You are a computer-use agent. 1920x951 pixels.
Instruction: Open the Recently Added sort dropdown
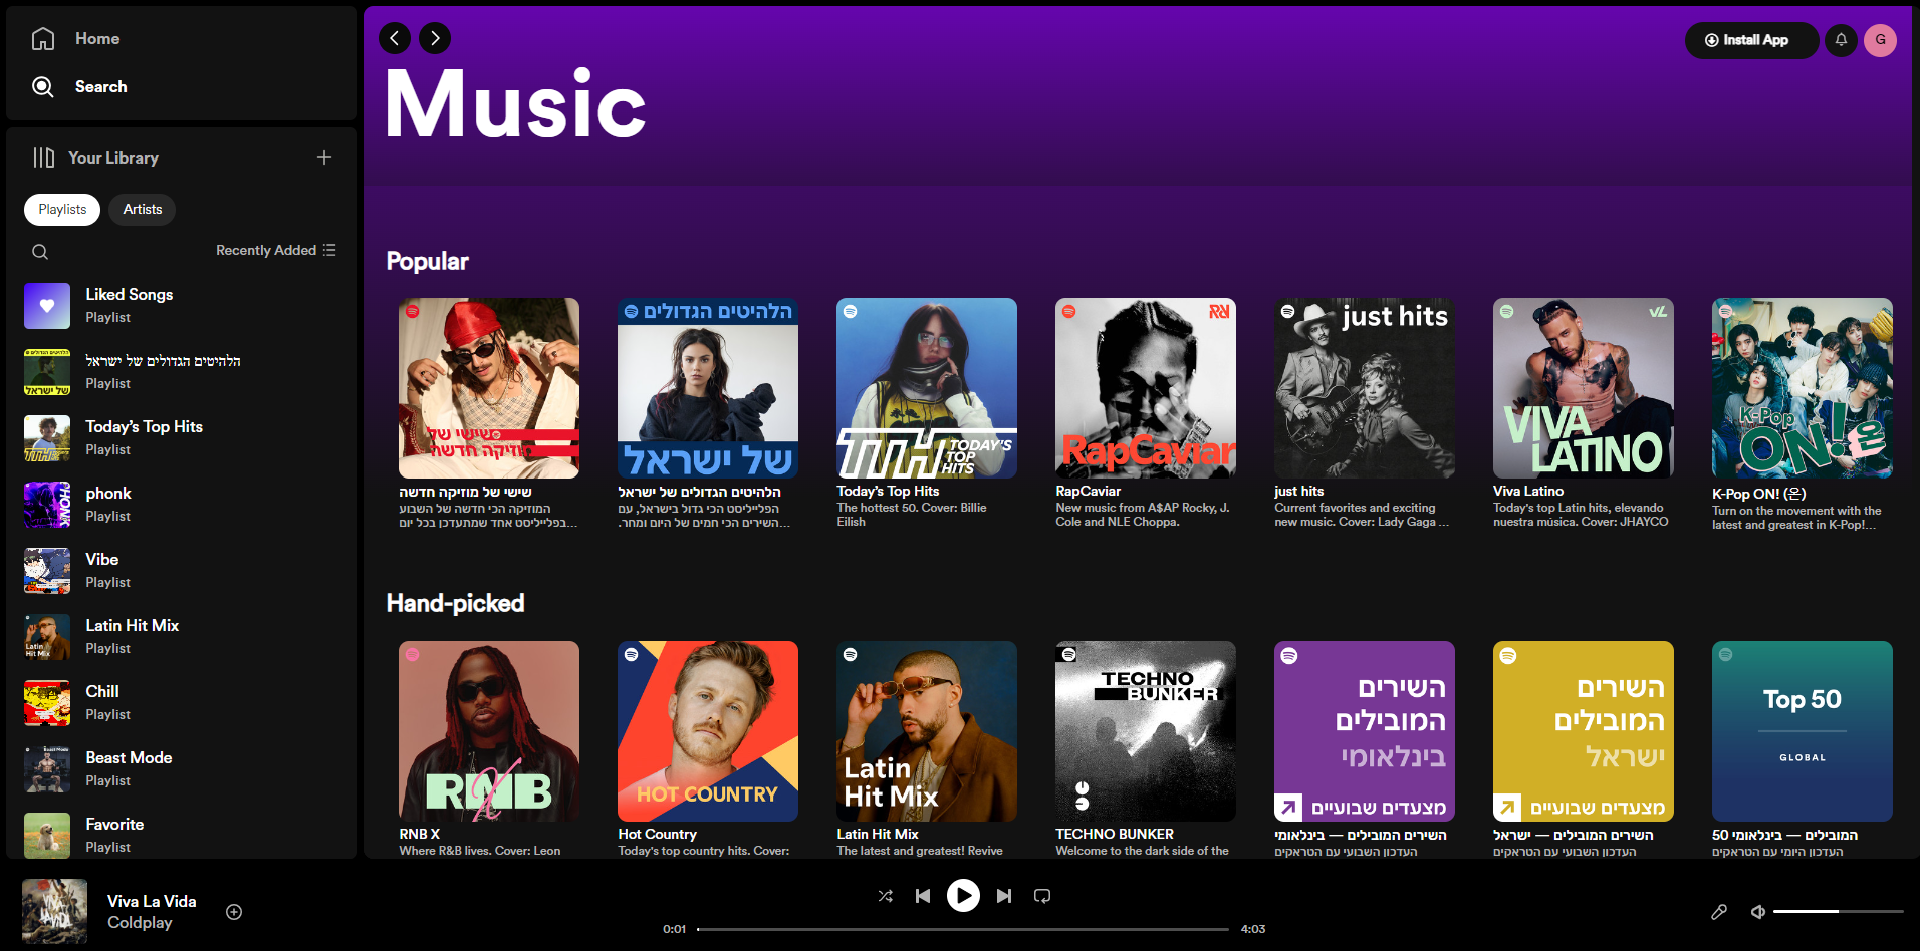[265, 250]
